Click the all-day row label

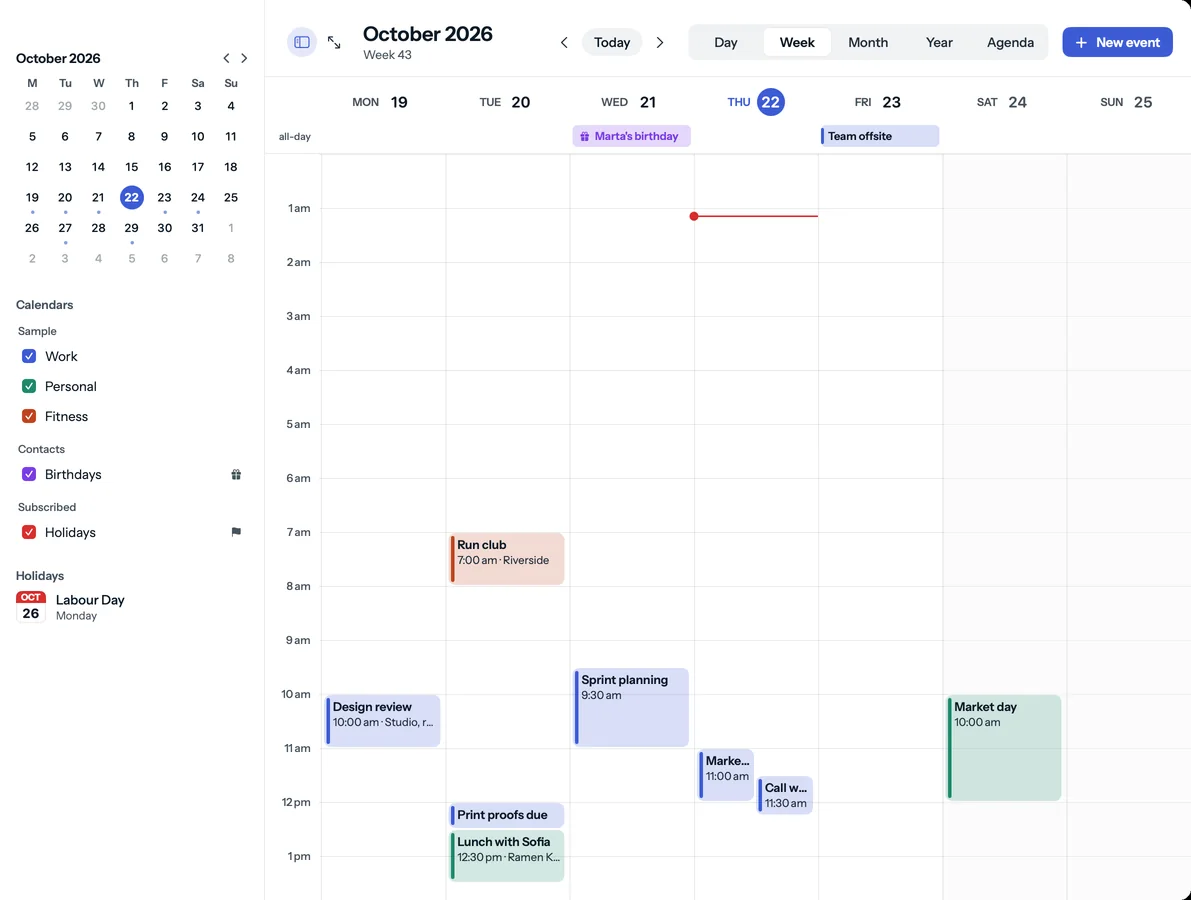(295, 137)
